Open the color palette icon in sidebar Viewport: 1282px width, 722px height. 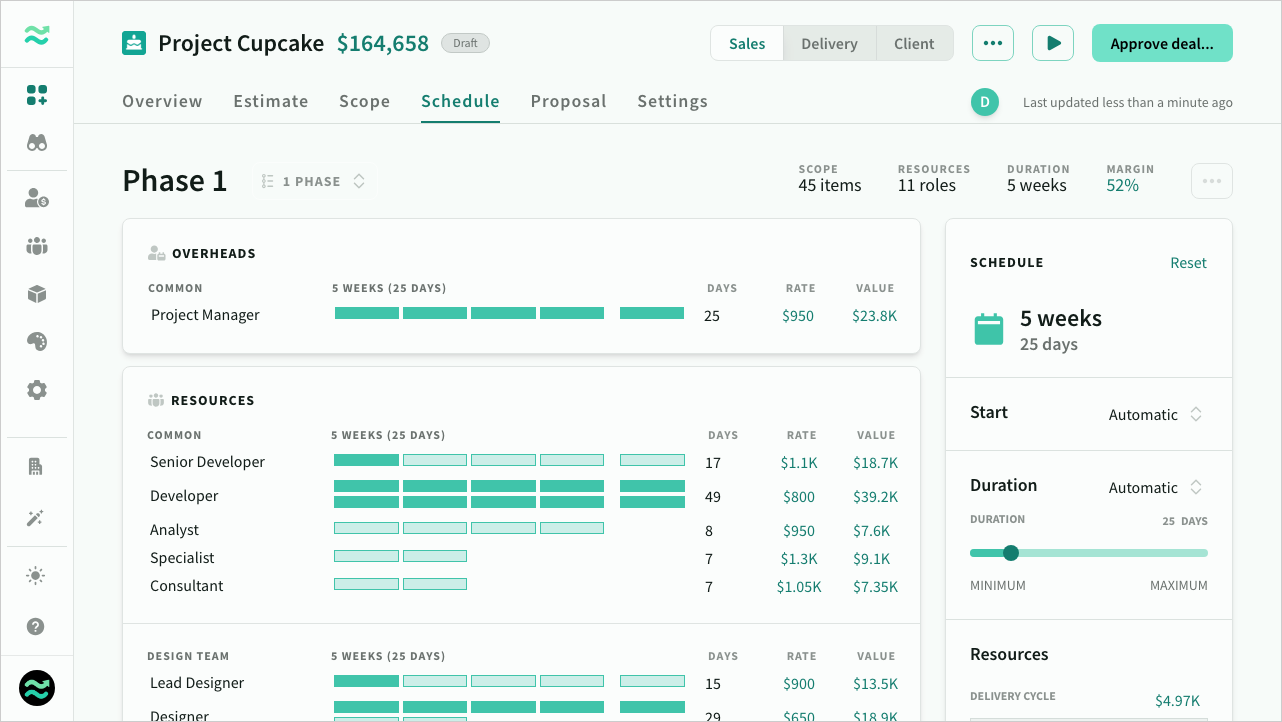[x=37, y=342]
